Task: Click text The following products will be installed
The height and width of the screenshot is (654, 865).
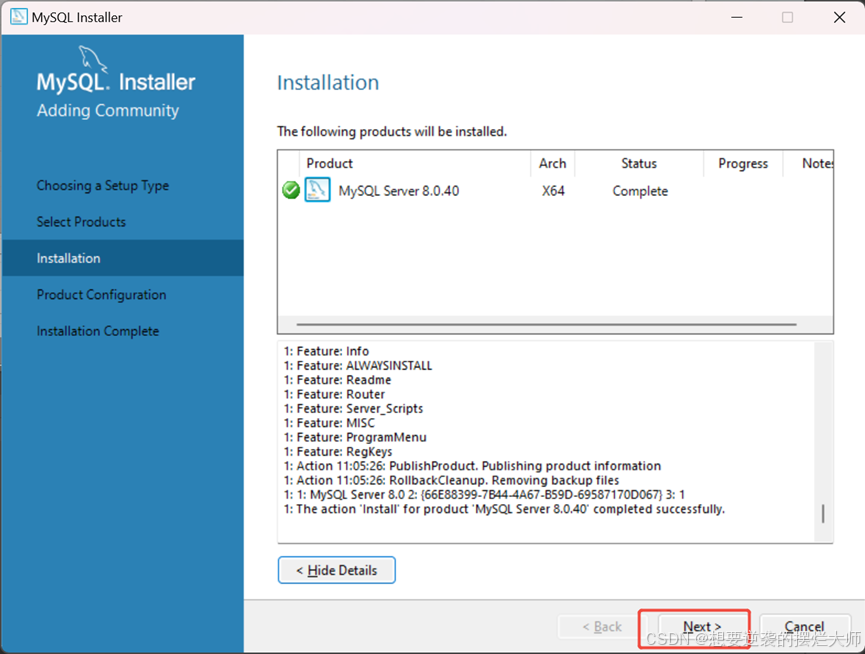Action: (392, 131)
